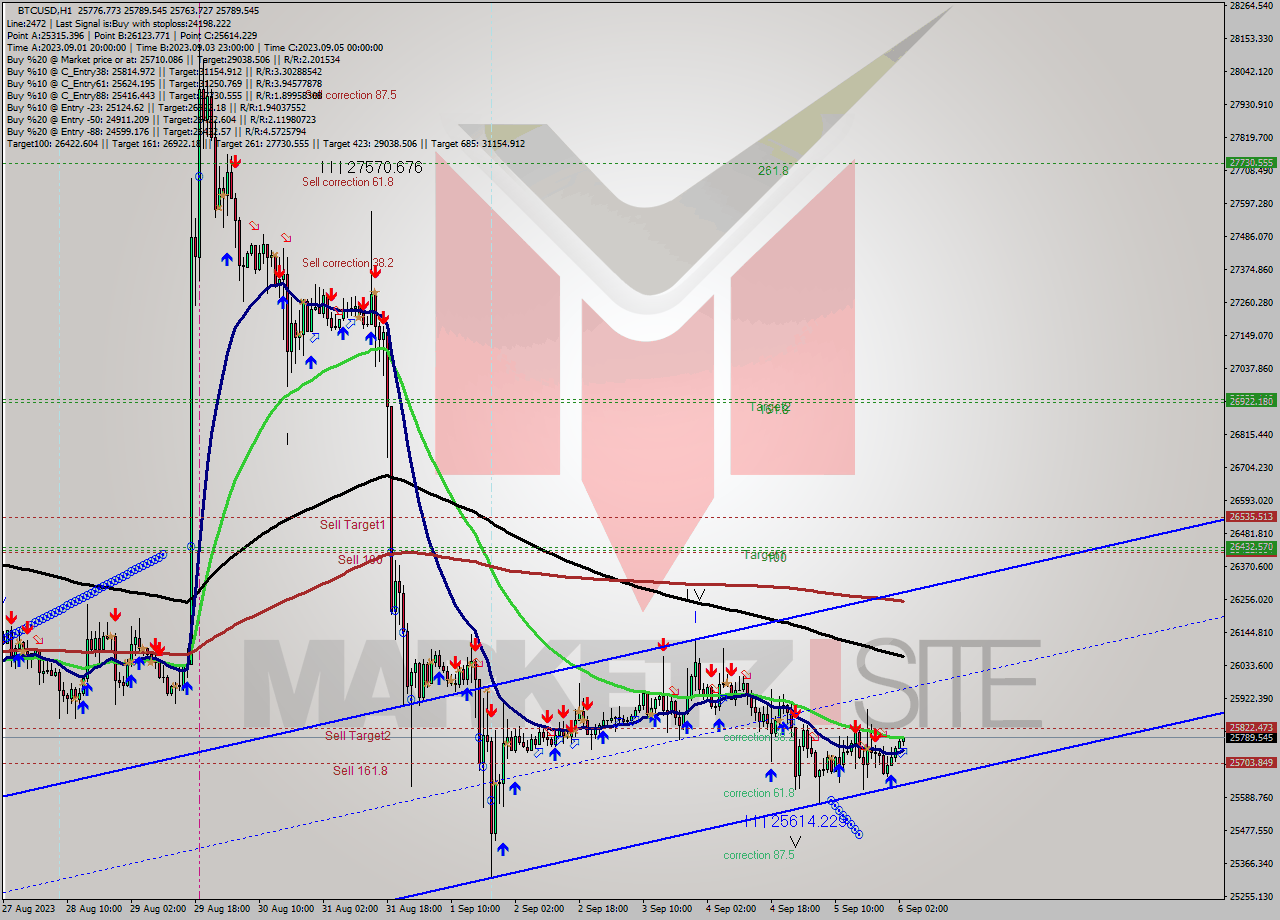Click the '27 Aug 2023' time axis label
1280x920 pixels.
[28, 909]
